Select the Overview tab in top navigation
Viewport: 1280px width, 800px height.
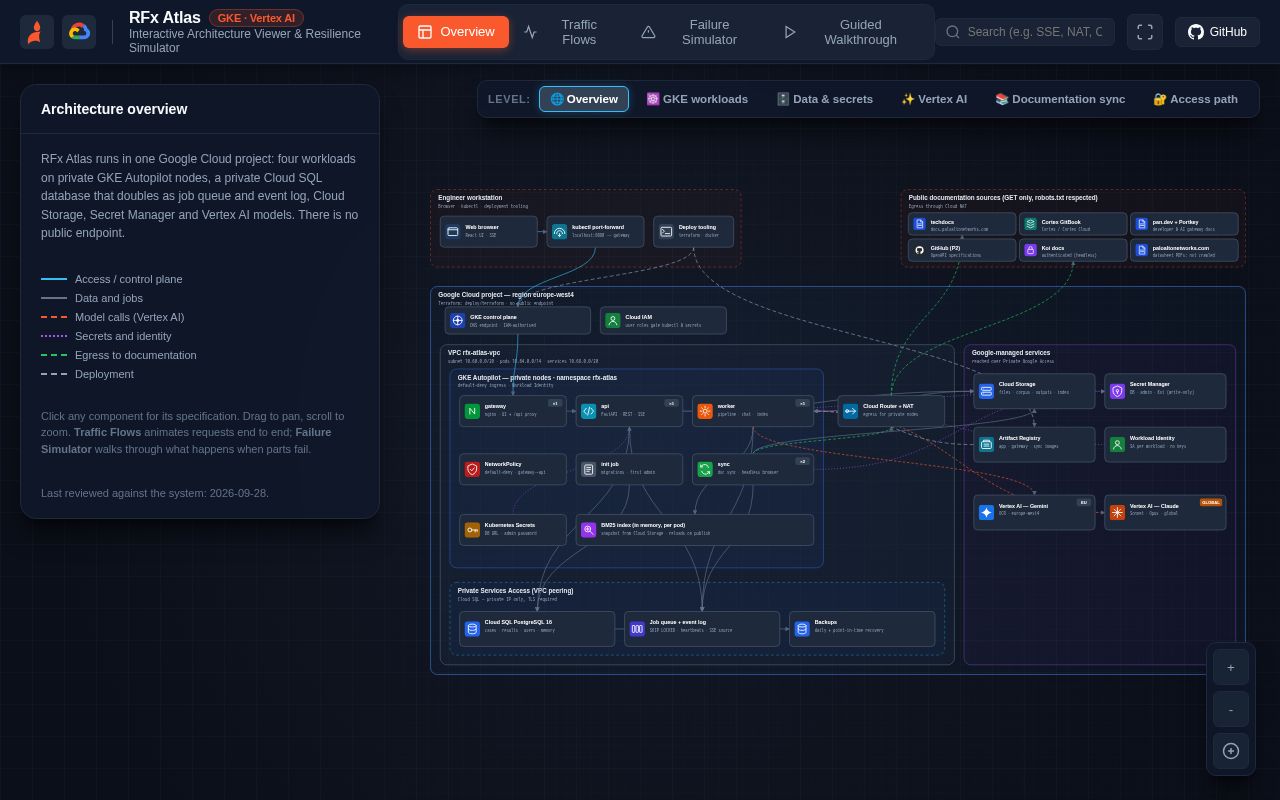point(456,32)
